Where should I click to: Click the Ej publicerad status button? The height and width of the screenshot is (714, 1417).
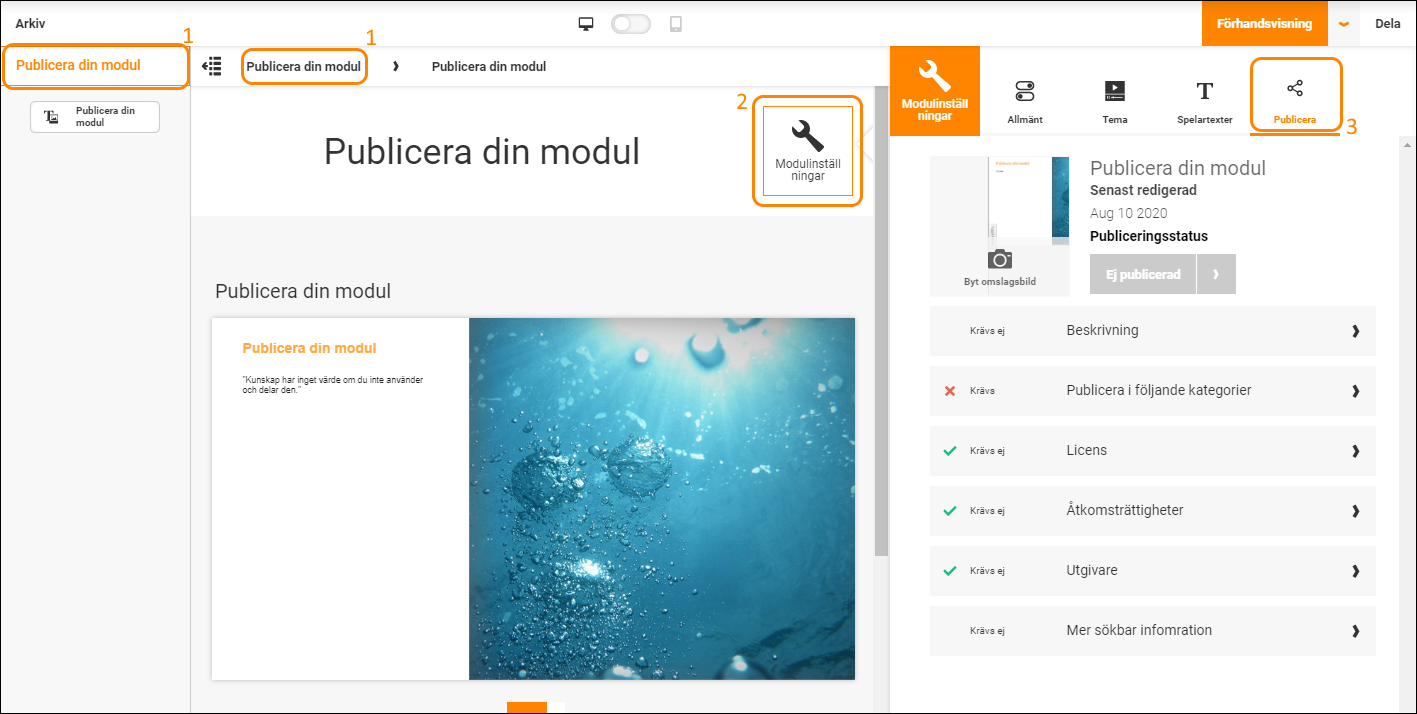click(x=1143, y=274)
